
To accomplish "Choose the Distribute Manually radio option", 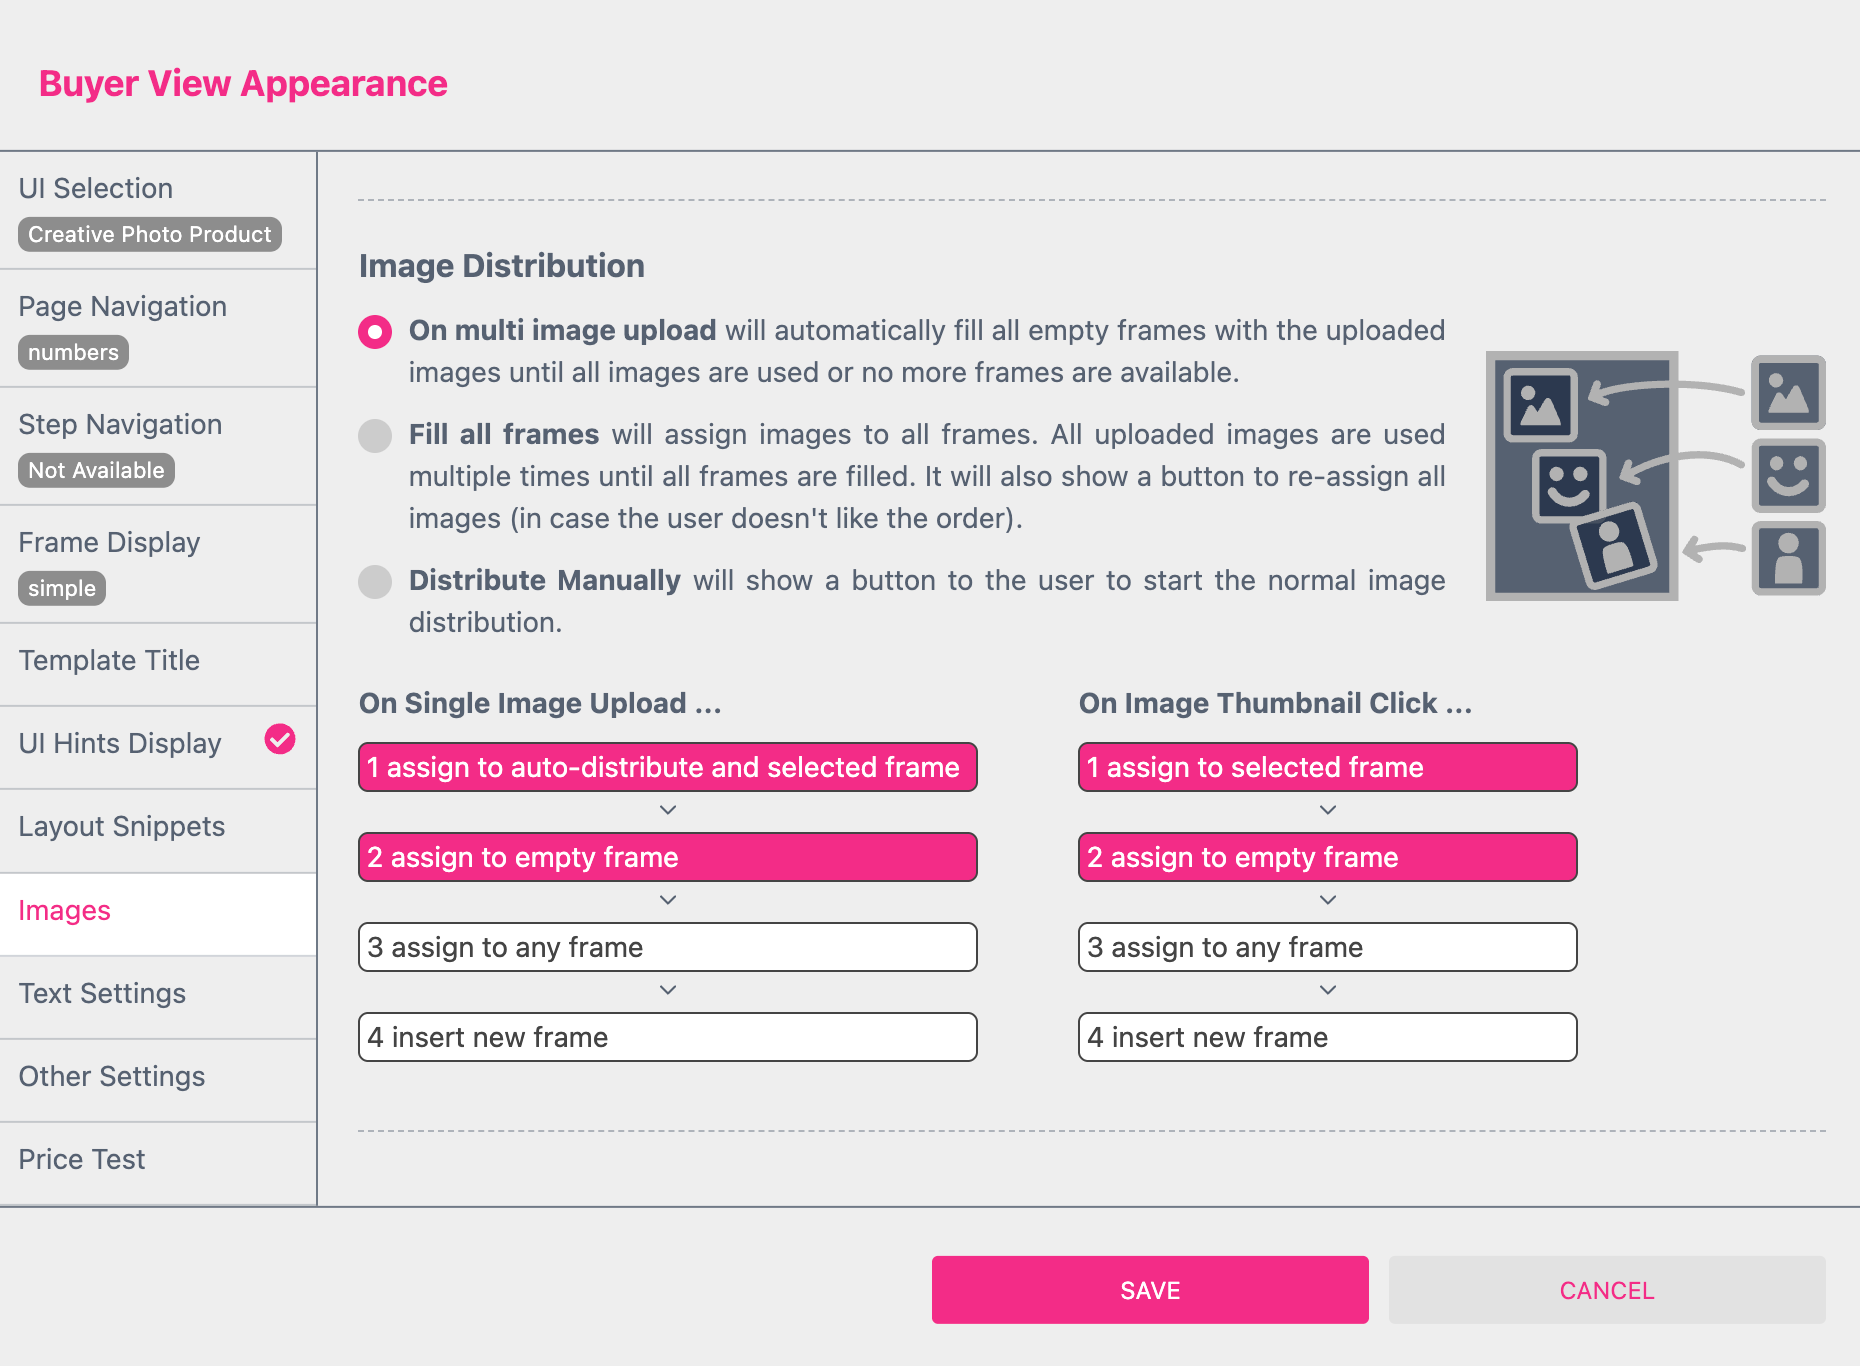I will (375, 581).
